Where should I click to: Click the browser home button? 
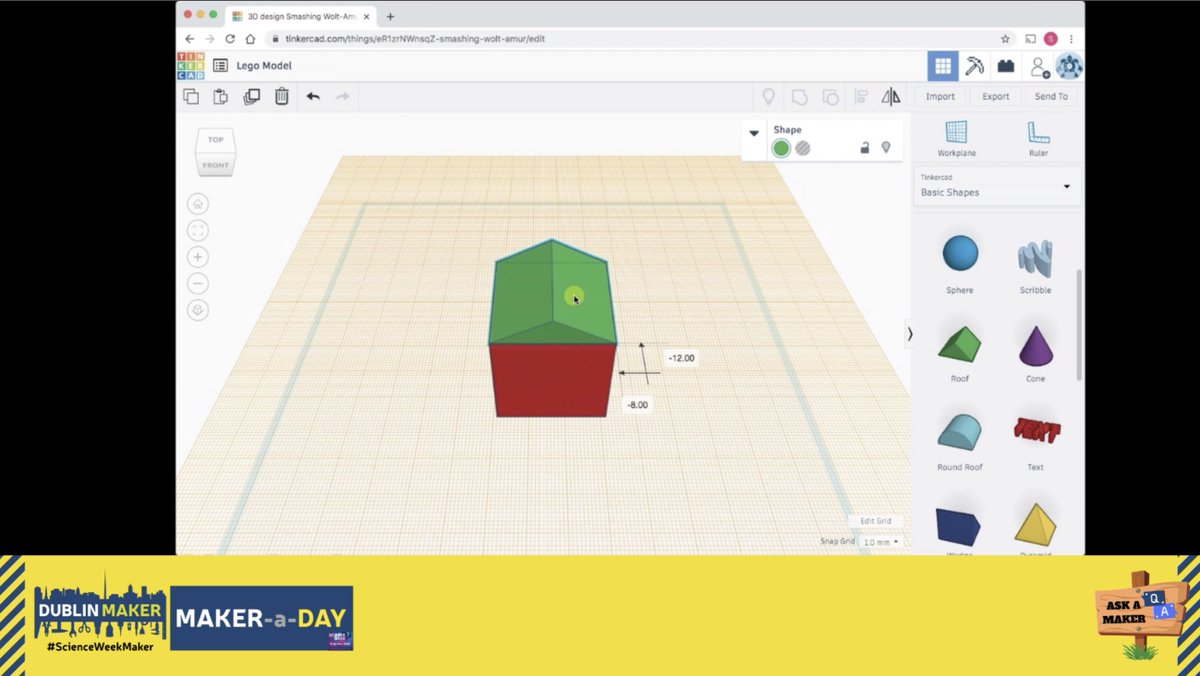[250, 39]
